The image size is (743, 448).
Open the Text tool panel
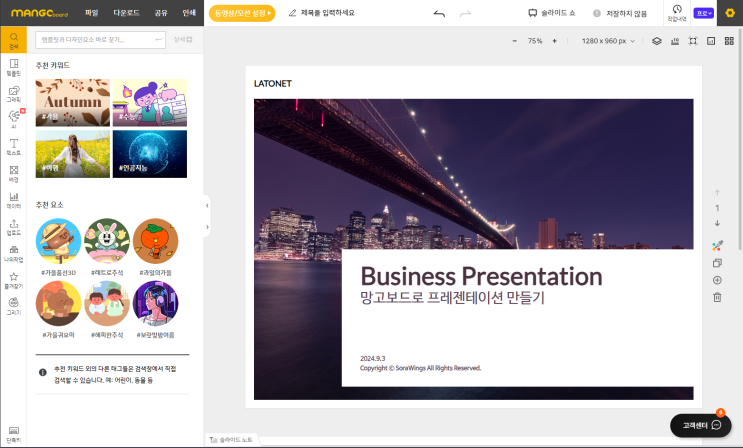pyautogui.click(x=13, y=146)
